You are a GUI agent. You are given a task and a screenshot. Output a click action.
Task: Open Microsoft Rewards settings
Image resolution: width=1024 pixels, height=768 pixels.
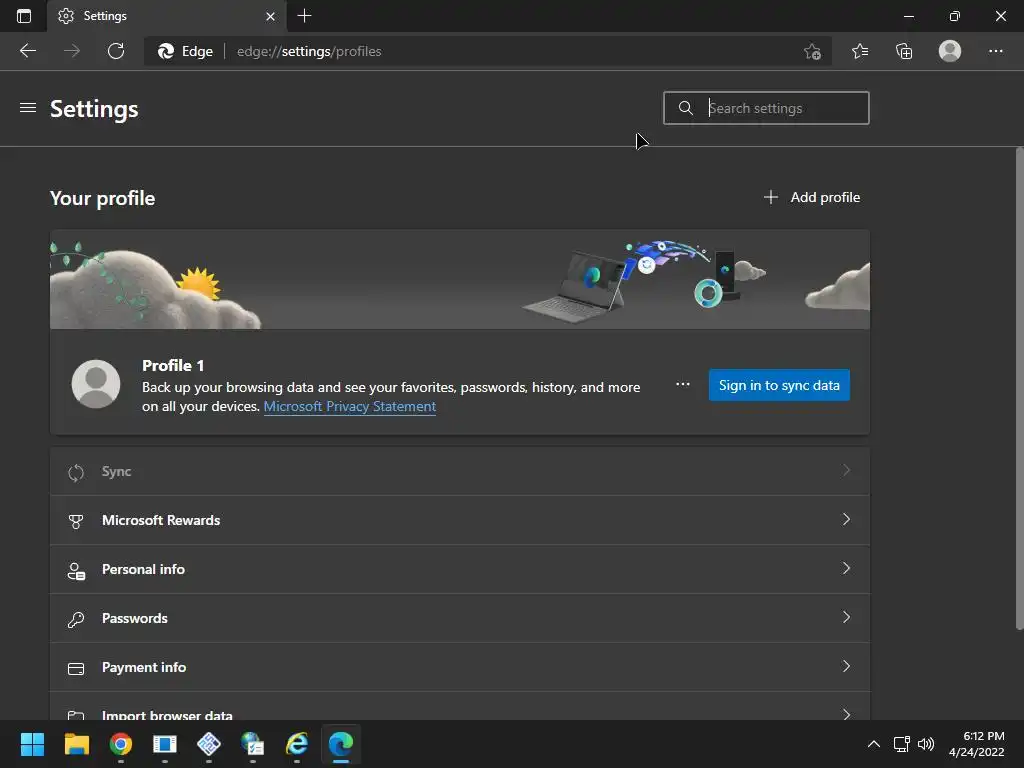(x=460, y=520)
